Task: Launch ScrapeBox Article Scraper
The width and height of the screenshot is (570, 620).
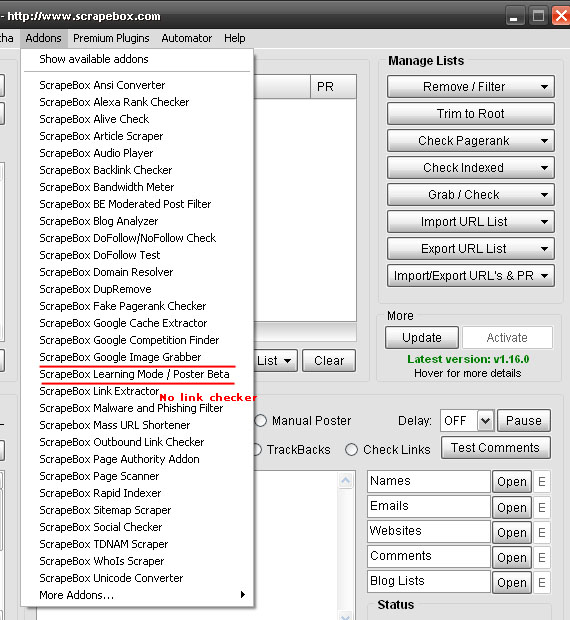Action: (137, 136)
